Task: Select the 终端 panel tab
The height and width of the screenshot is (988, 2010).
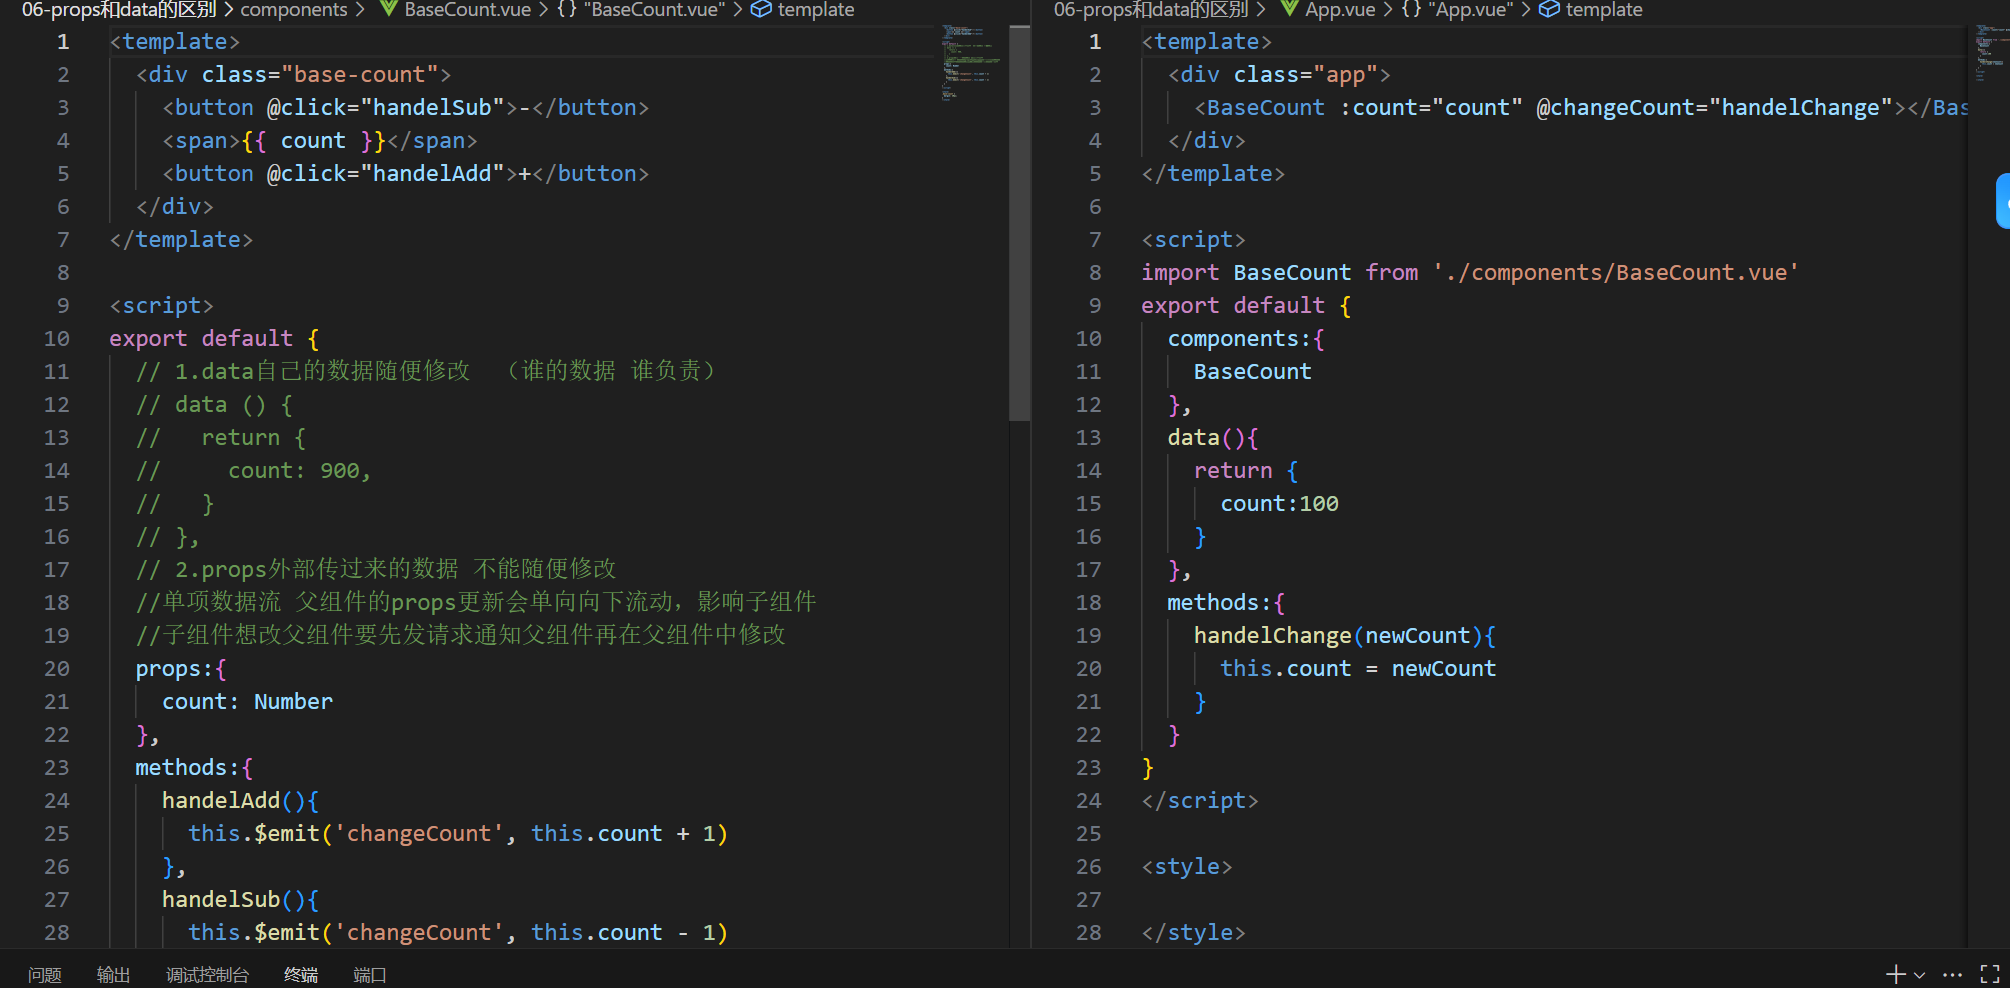Action: 301,975
